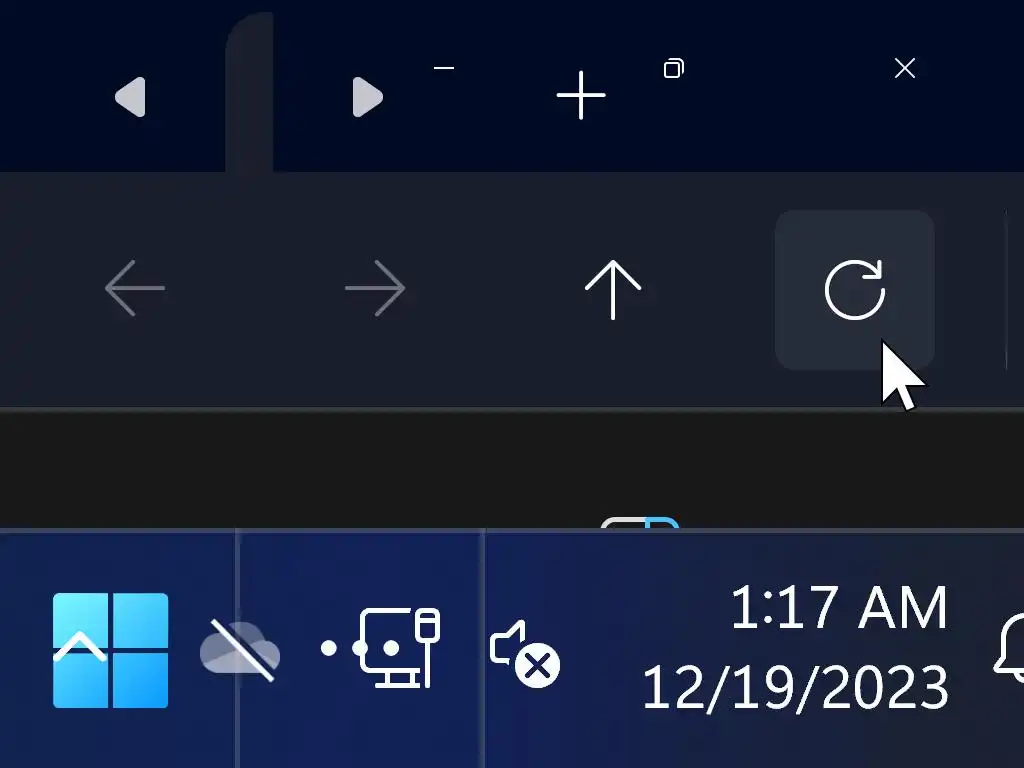Open the Windows Start menu
The width and height of the screenshot is (1024, 768).
tap(110, 650)
